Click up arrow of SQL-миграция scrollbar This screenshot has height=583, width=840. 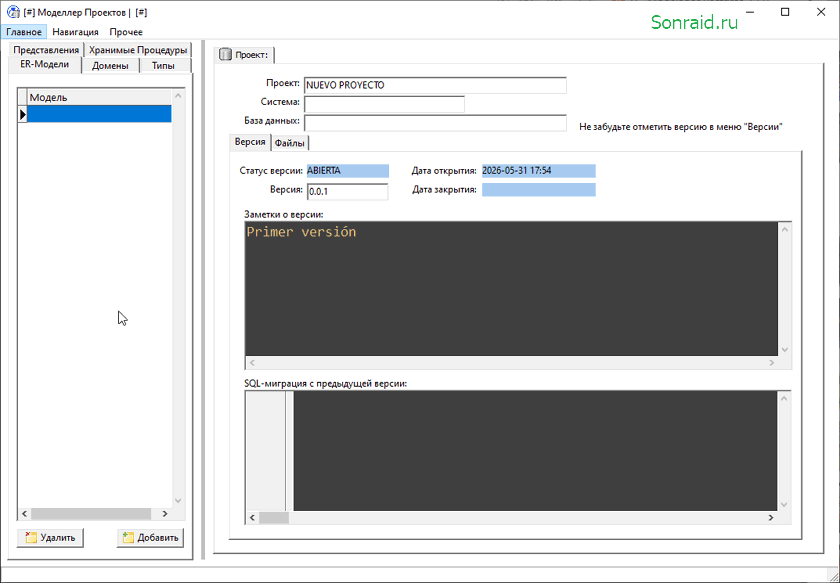[x=784, y=398]
